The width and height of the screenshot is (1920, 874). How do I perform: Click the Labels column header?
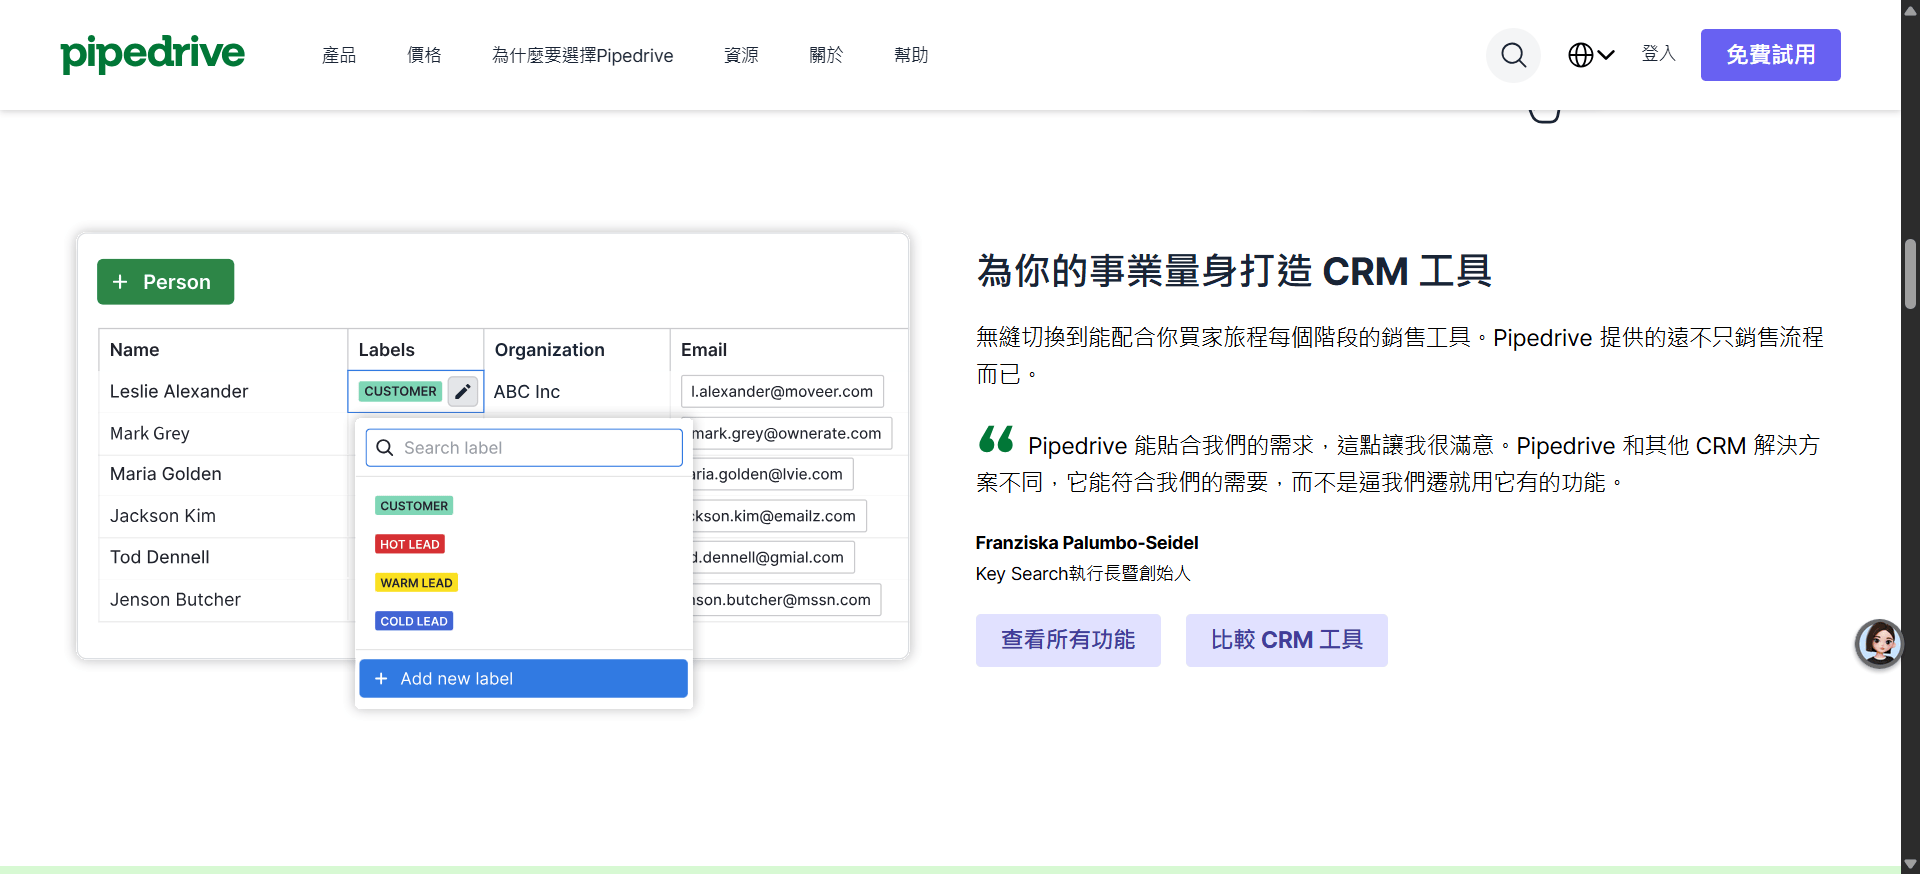[386, 350]
